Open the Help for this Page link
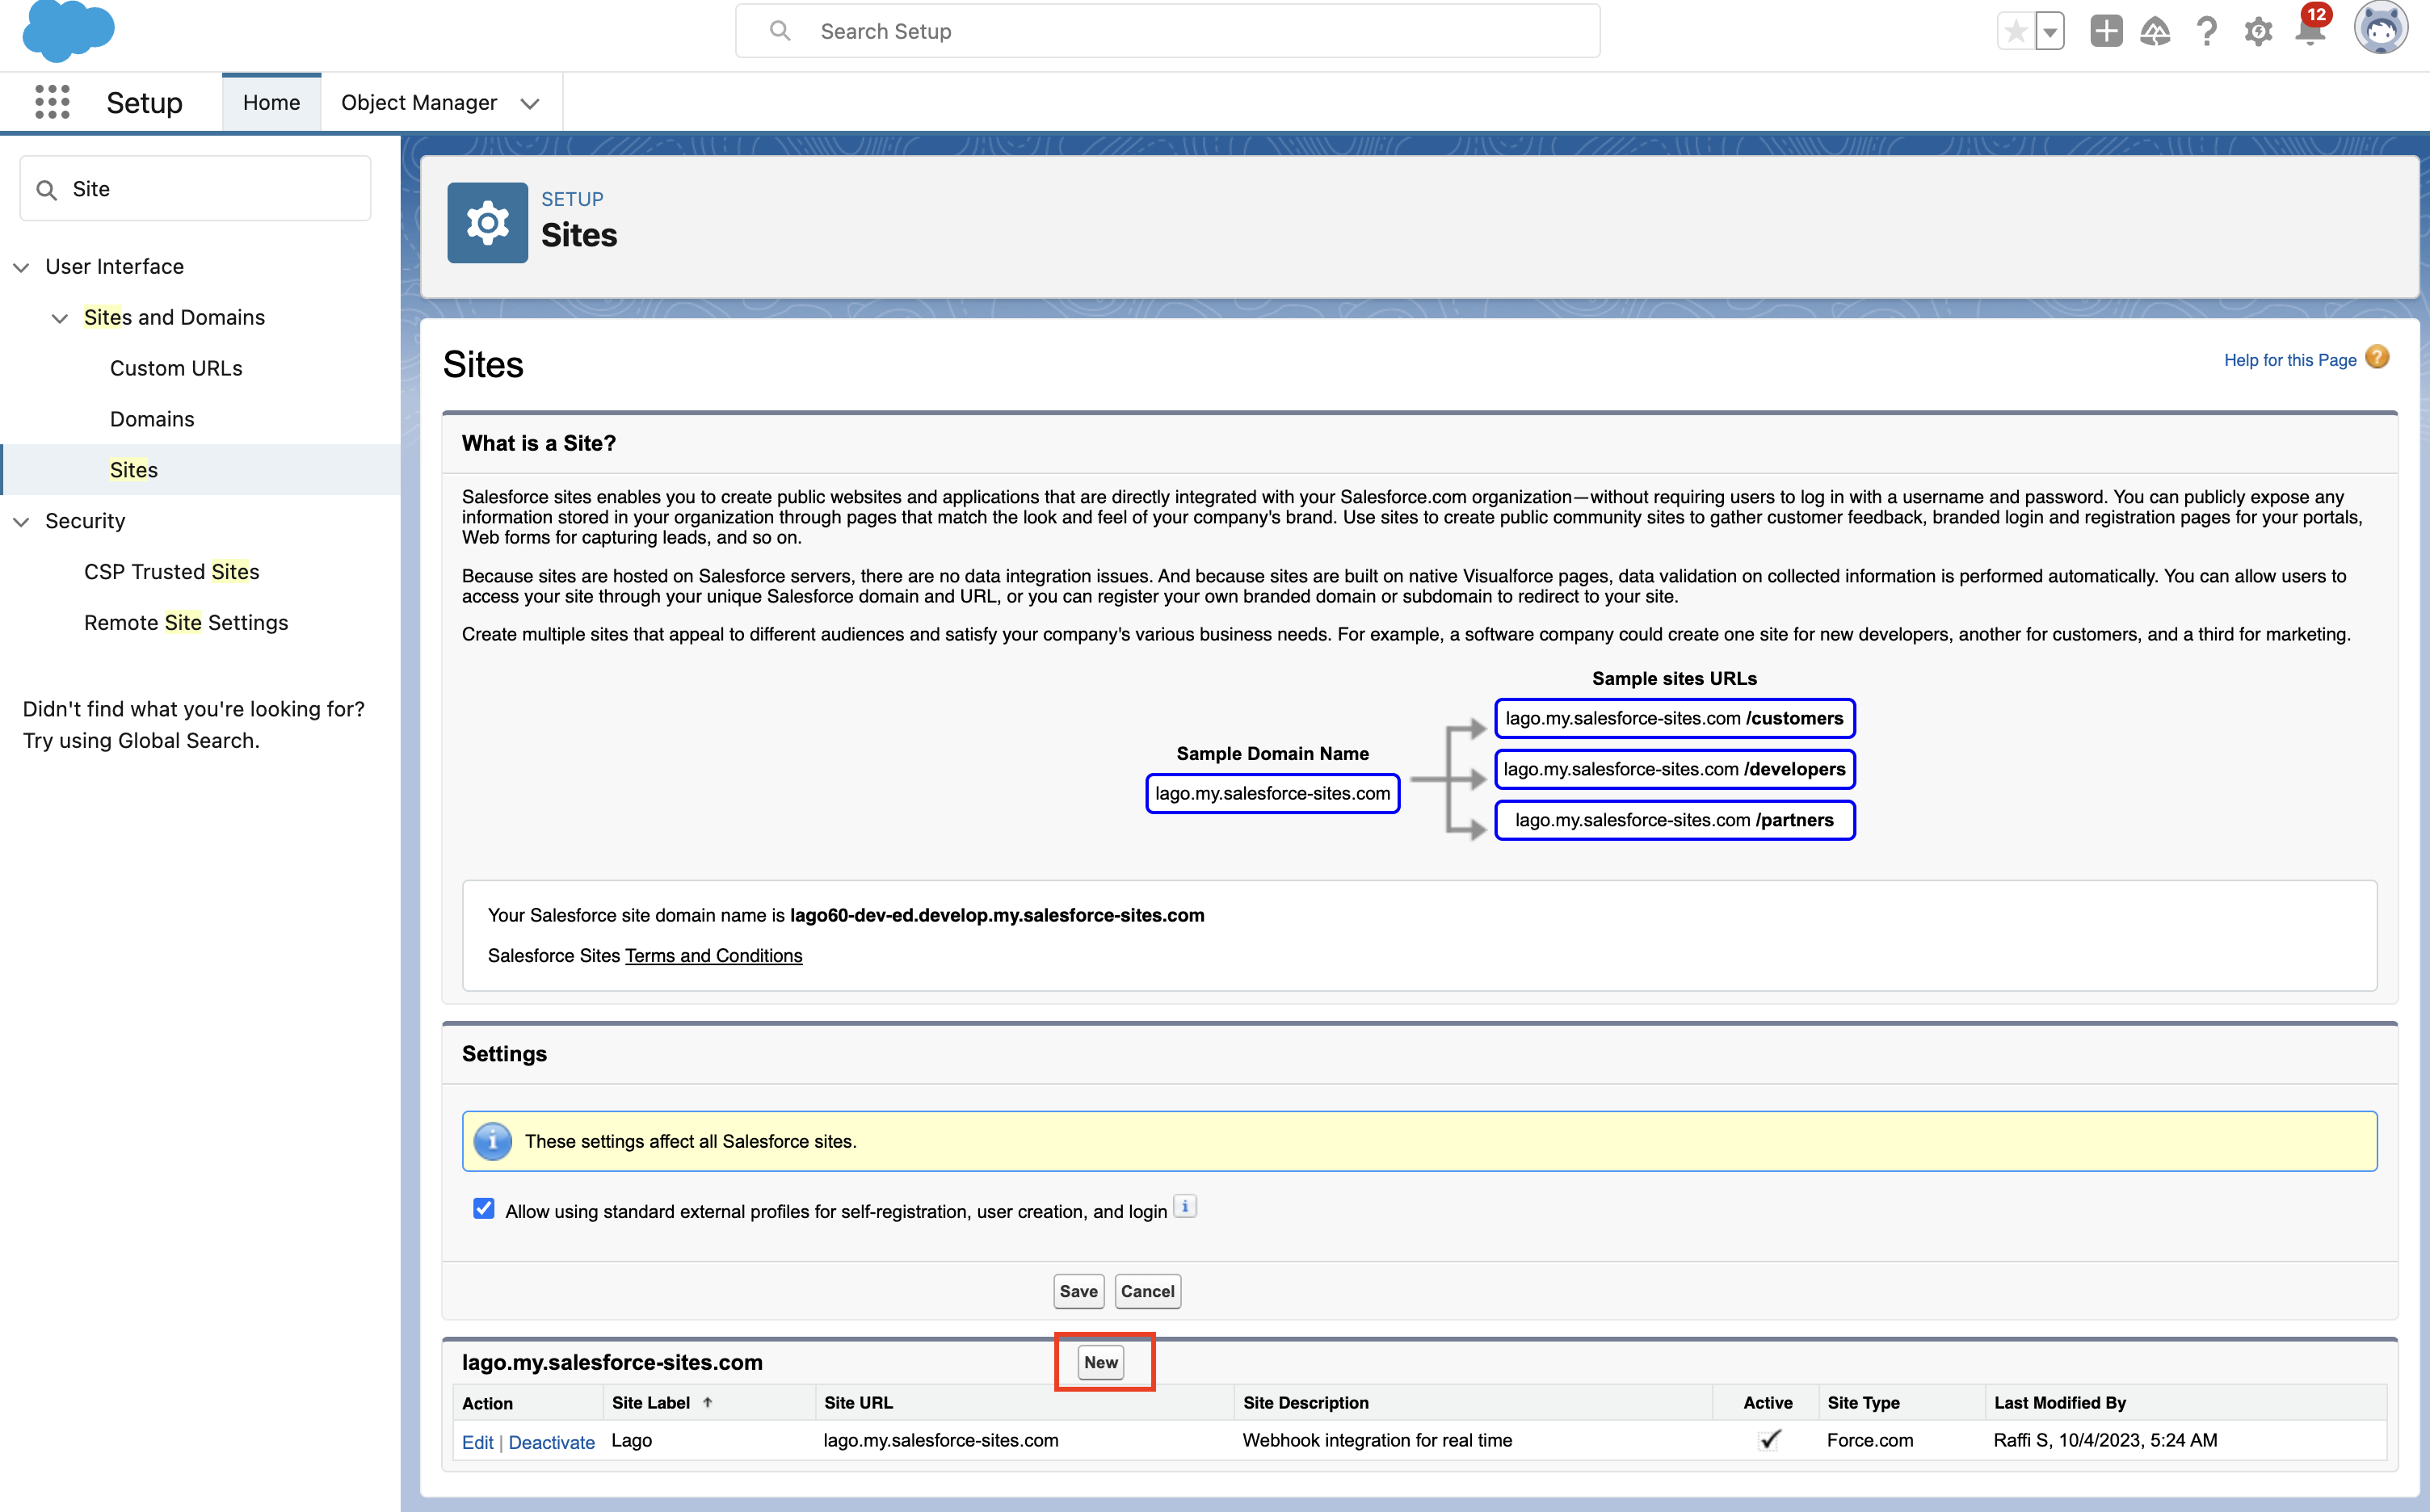The image size is (2430, 1512). 2290,360
